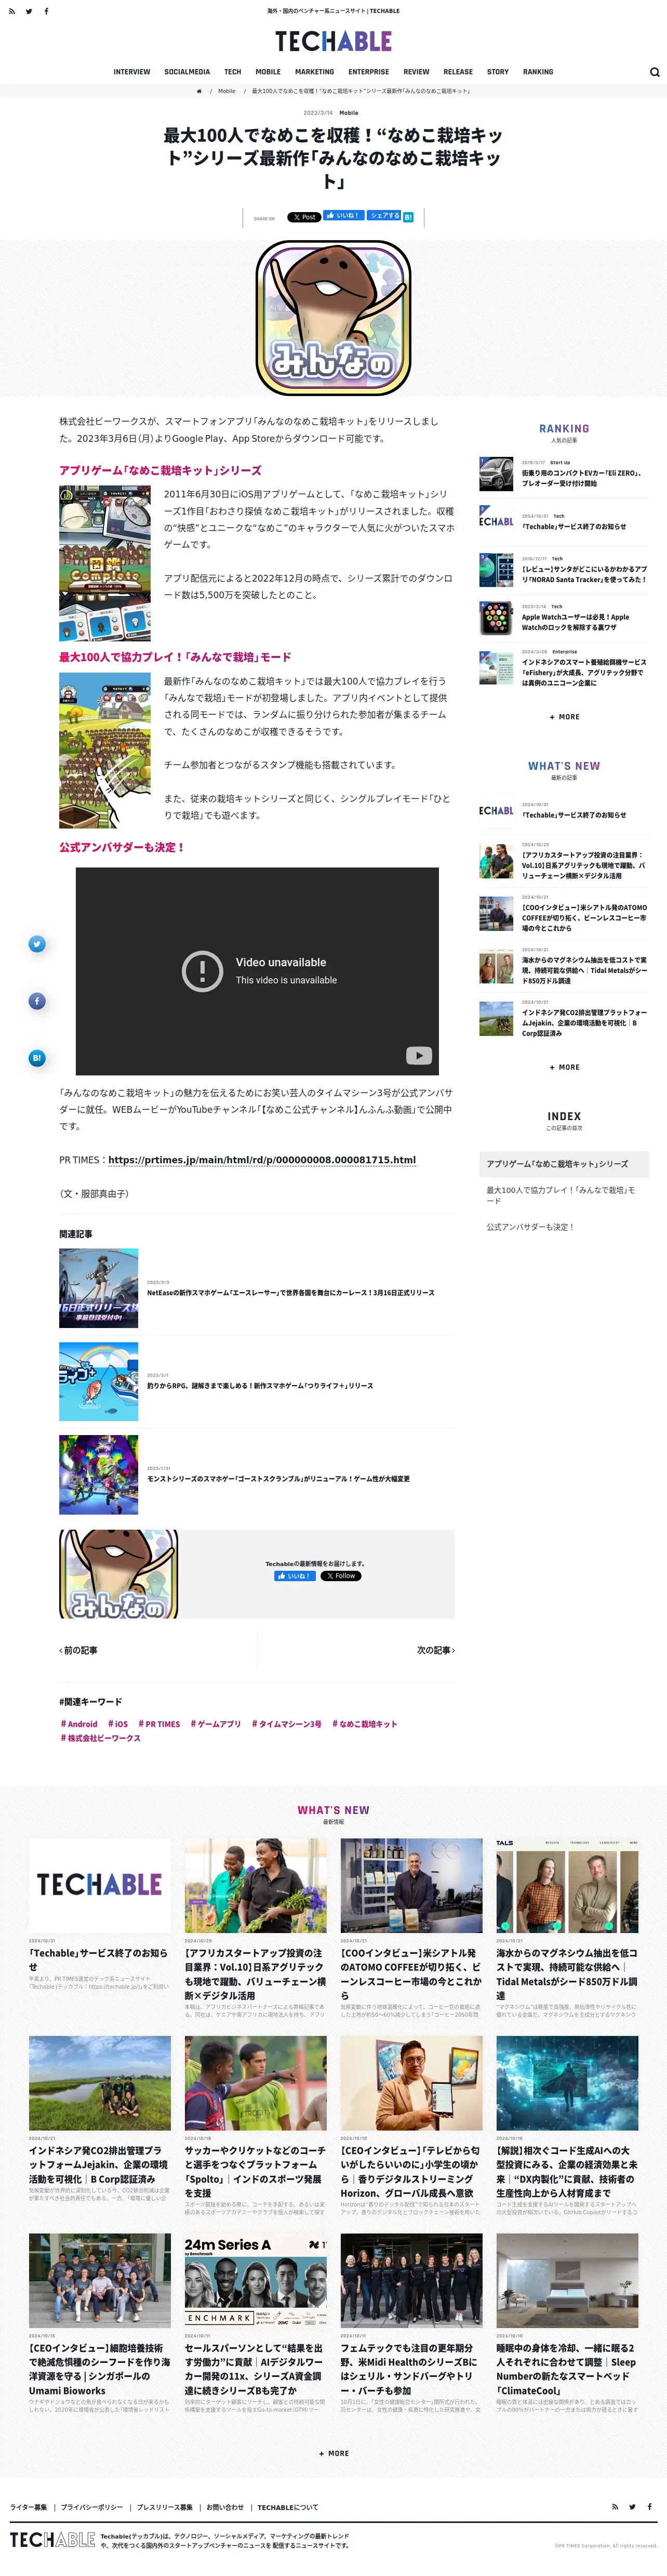Click the TECHABLE logo in the footer
667x2576 pixels.
(x=52, y=2540)
